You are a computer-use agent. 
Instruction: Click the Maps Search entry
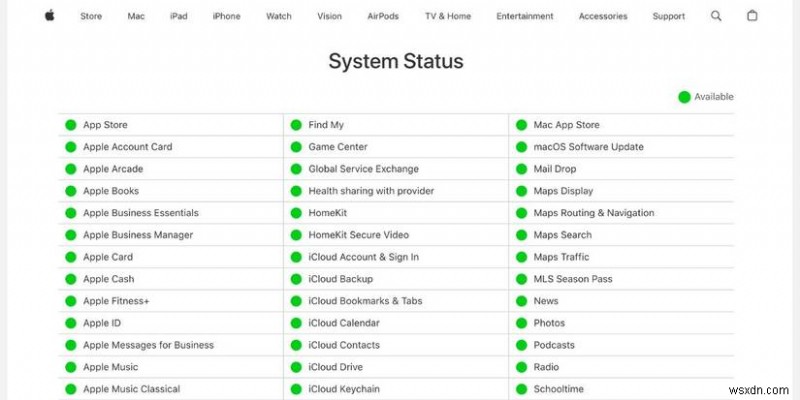[562, 235]
